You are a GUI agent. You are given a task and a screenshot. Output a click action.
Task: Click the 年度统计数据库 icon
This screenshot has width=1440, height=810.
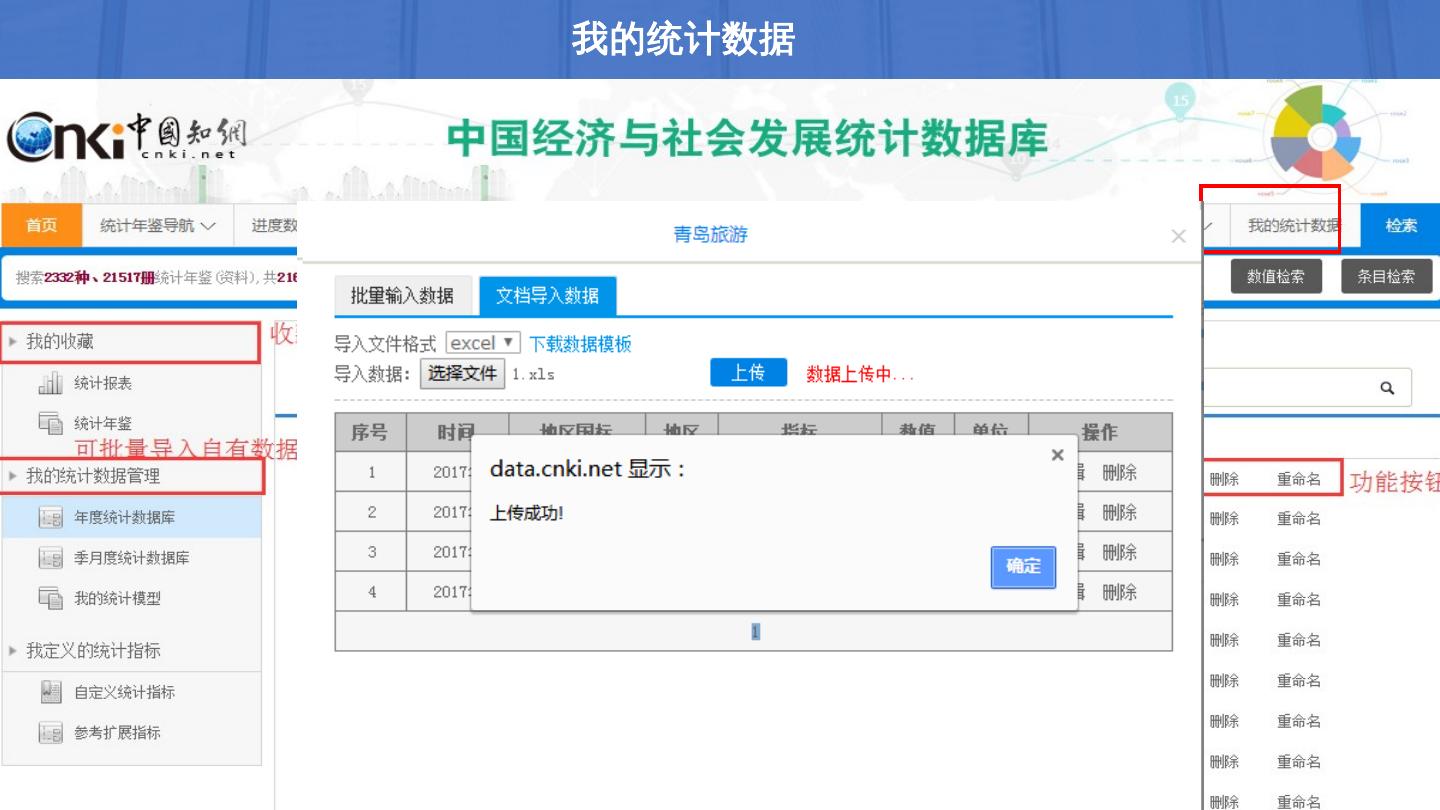click(50, 518)
